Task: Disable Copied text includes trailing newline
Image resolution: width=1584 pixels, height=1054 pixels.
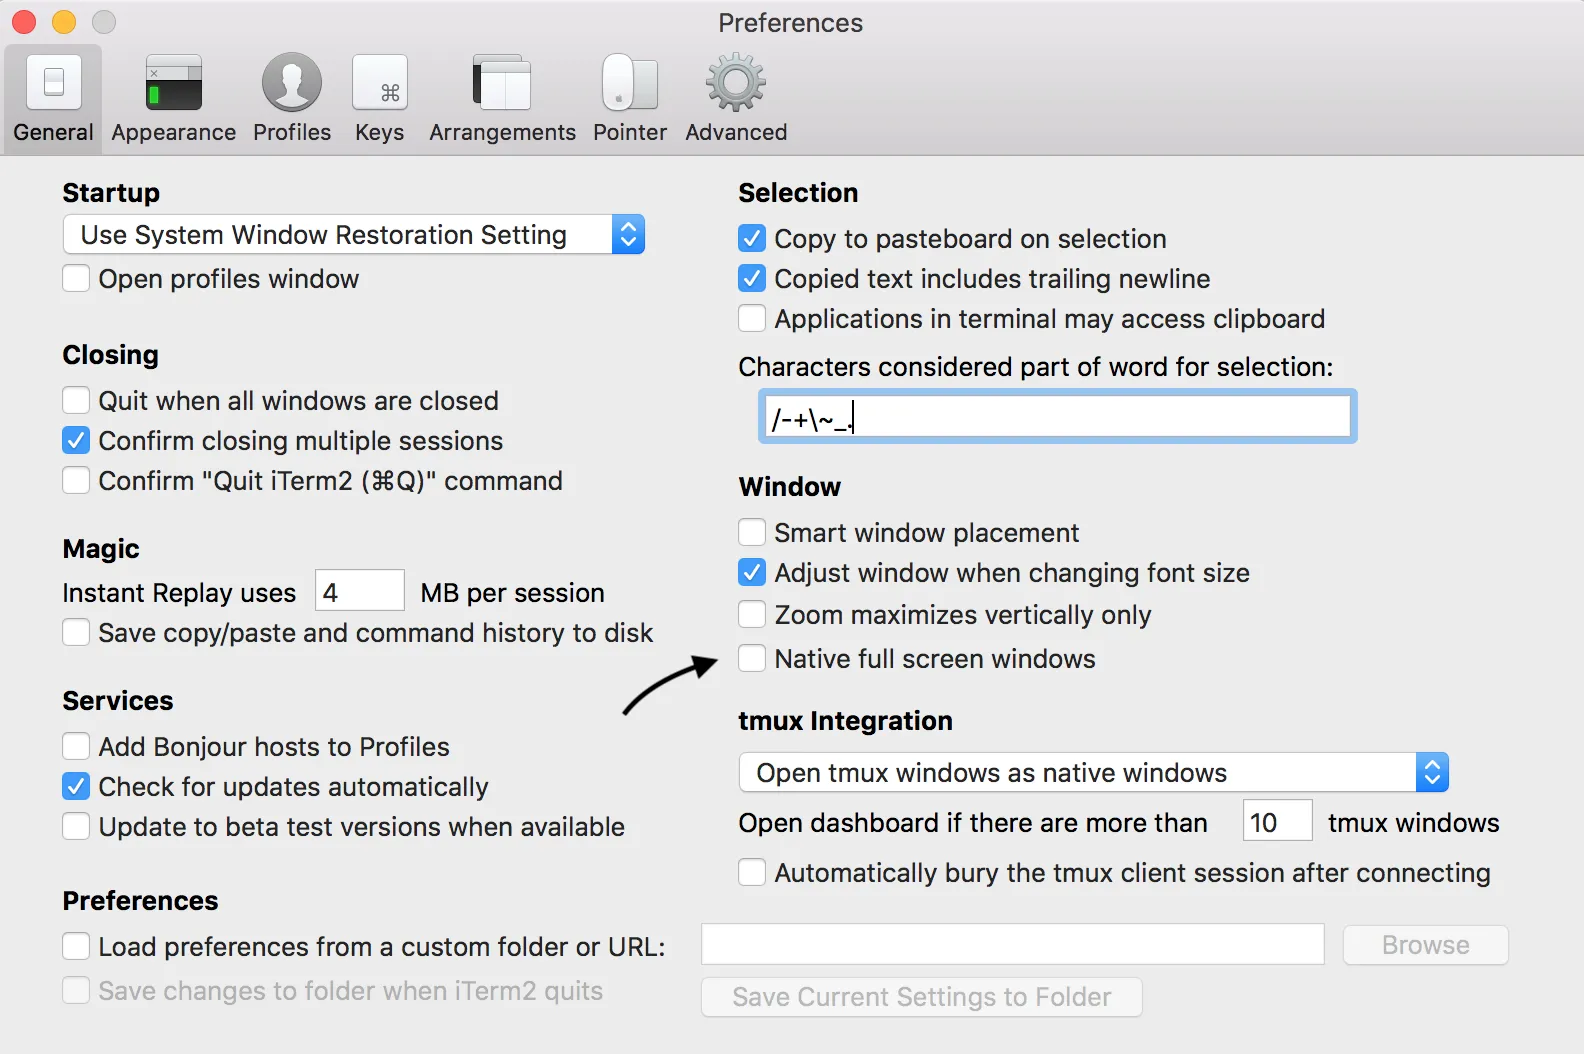Action: [x=752, y=278]
